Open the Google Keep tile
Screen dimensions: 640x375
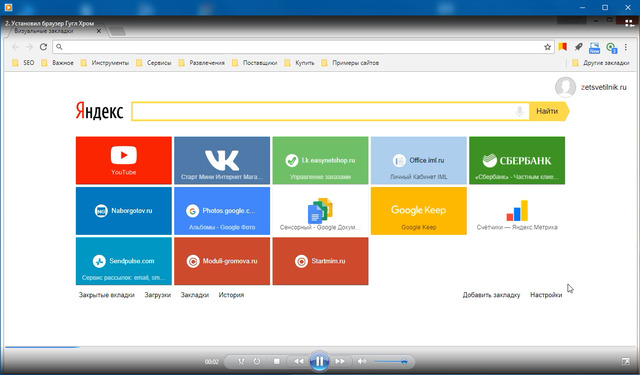click(x=418, y=211)
